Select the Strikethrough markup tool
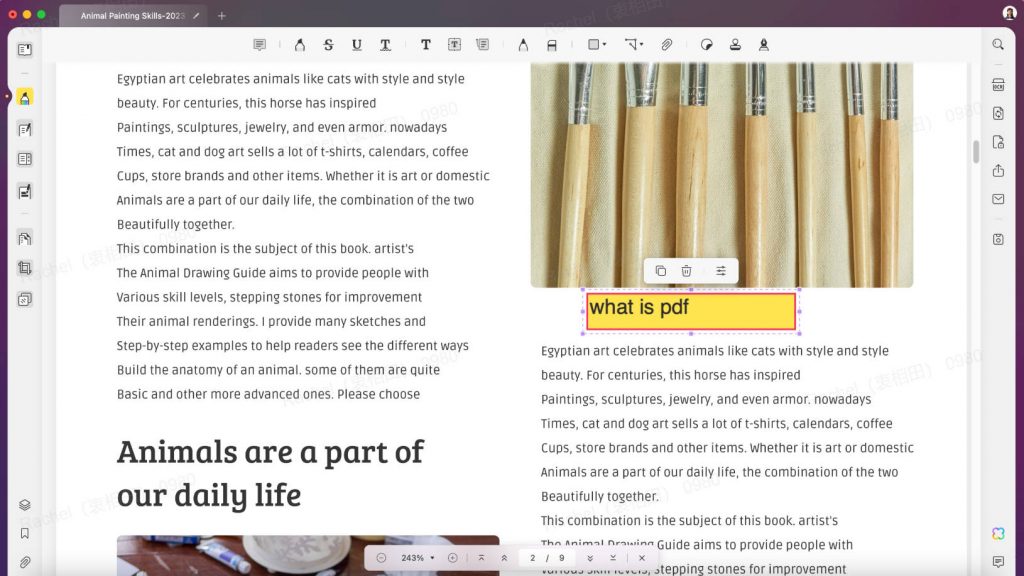The height and width of the screenshot is (576, 1024). pos(328,44)
